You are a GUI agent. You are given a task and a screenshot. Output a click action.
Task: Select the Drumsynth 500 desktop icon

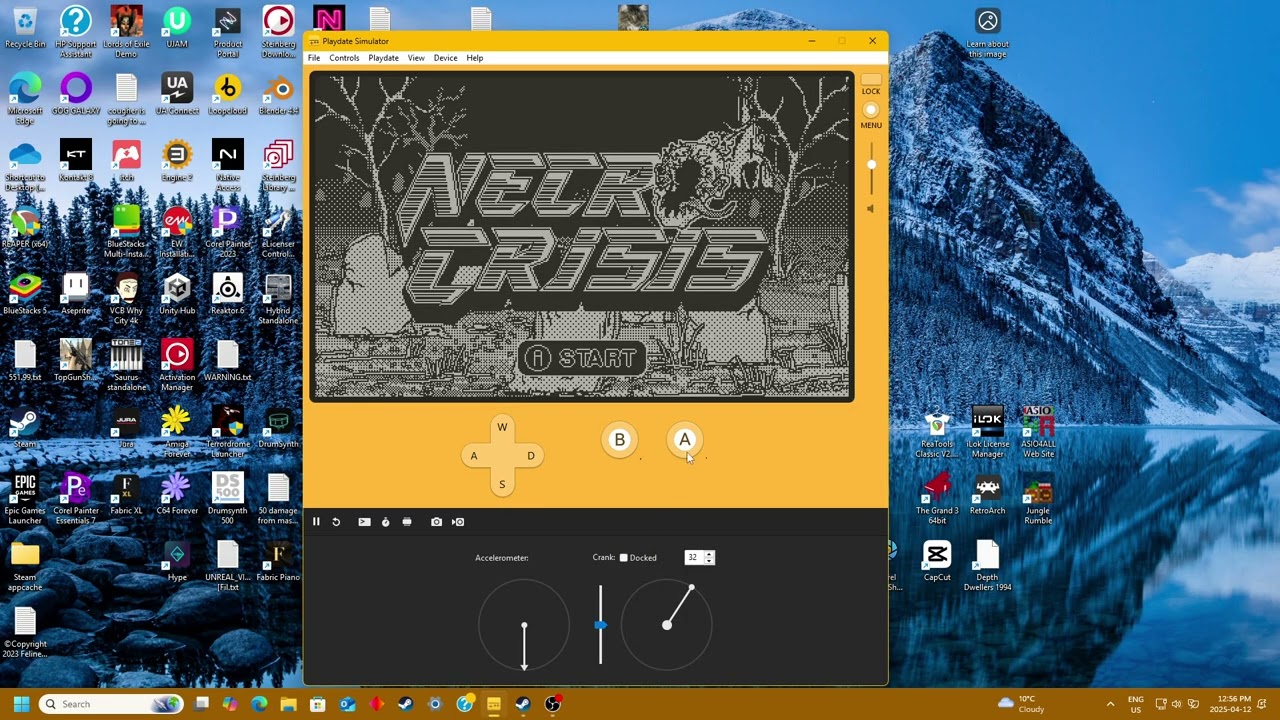point(227,499)
